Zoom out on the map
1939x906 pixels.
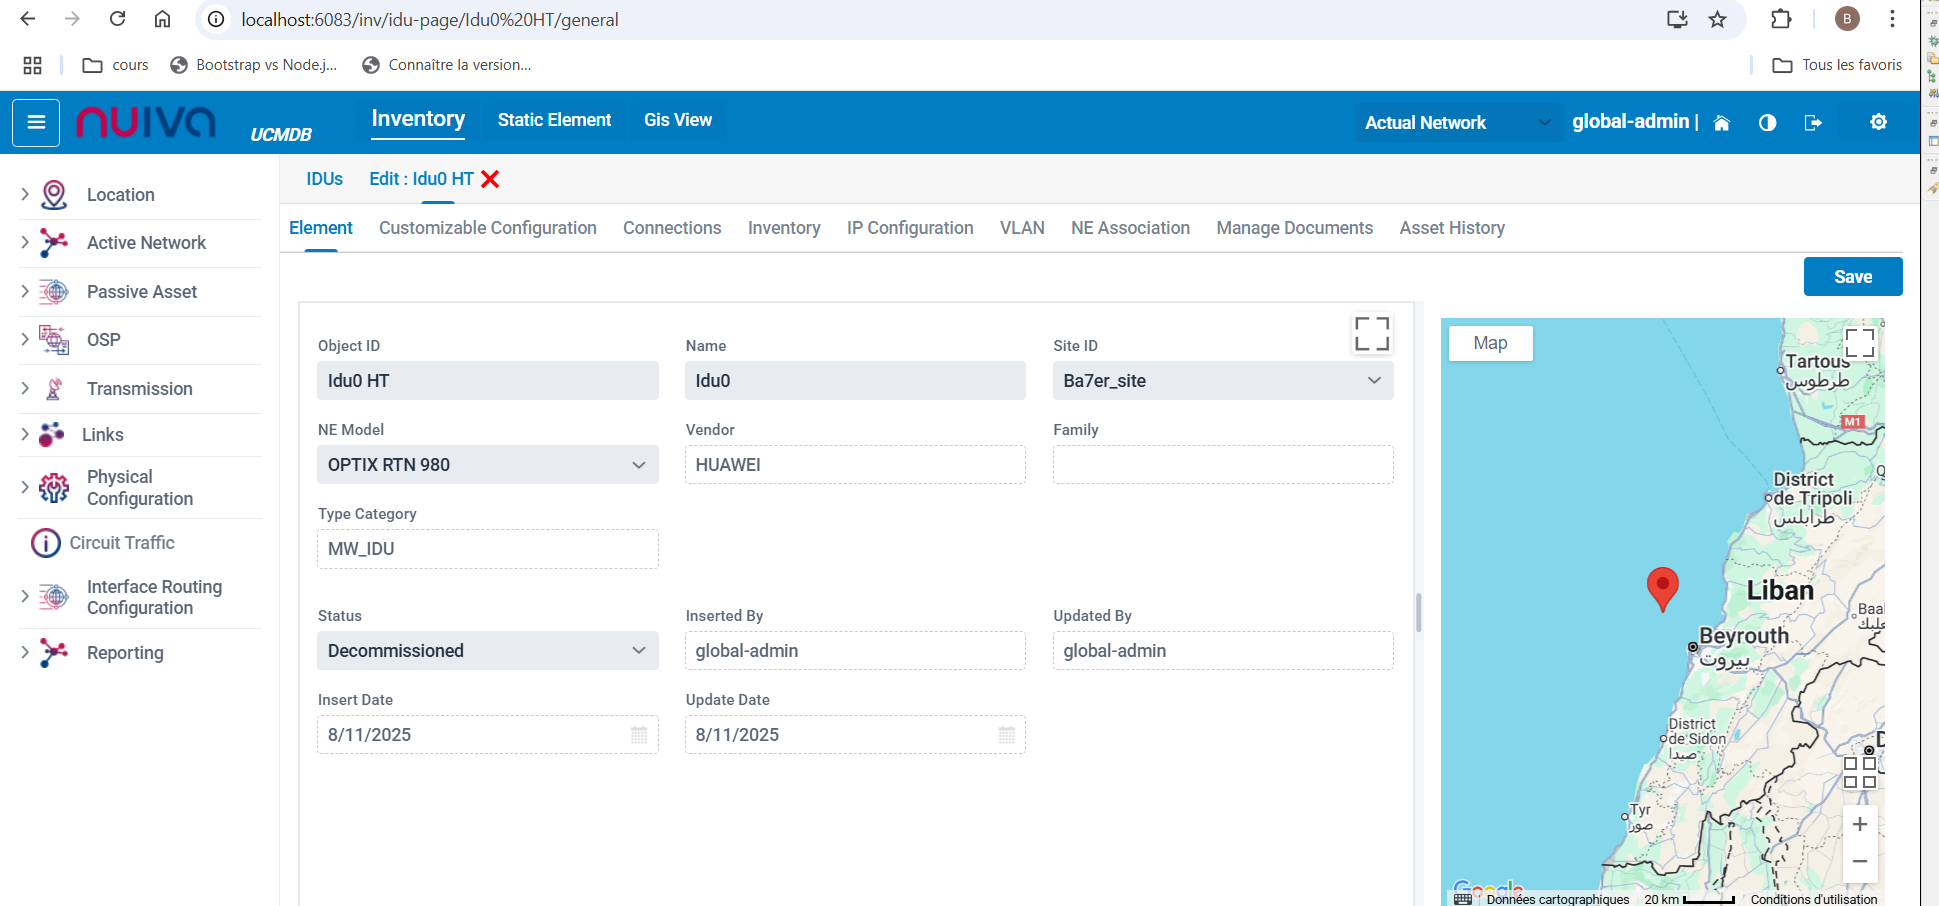[x=1859, y=861]
